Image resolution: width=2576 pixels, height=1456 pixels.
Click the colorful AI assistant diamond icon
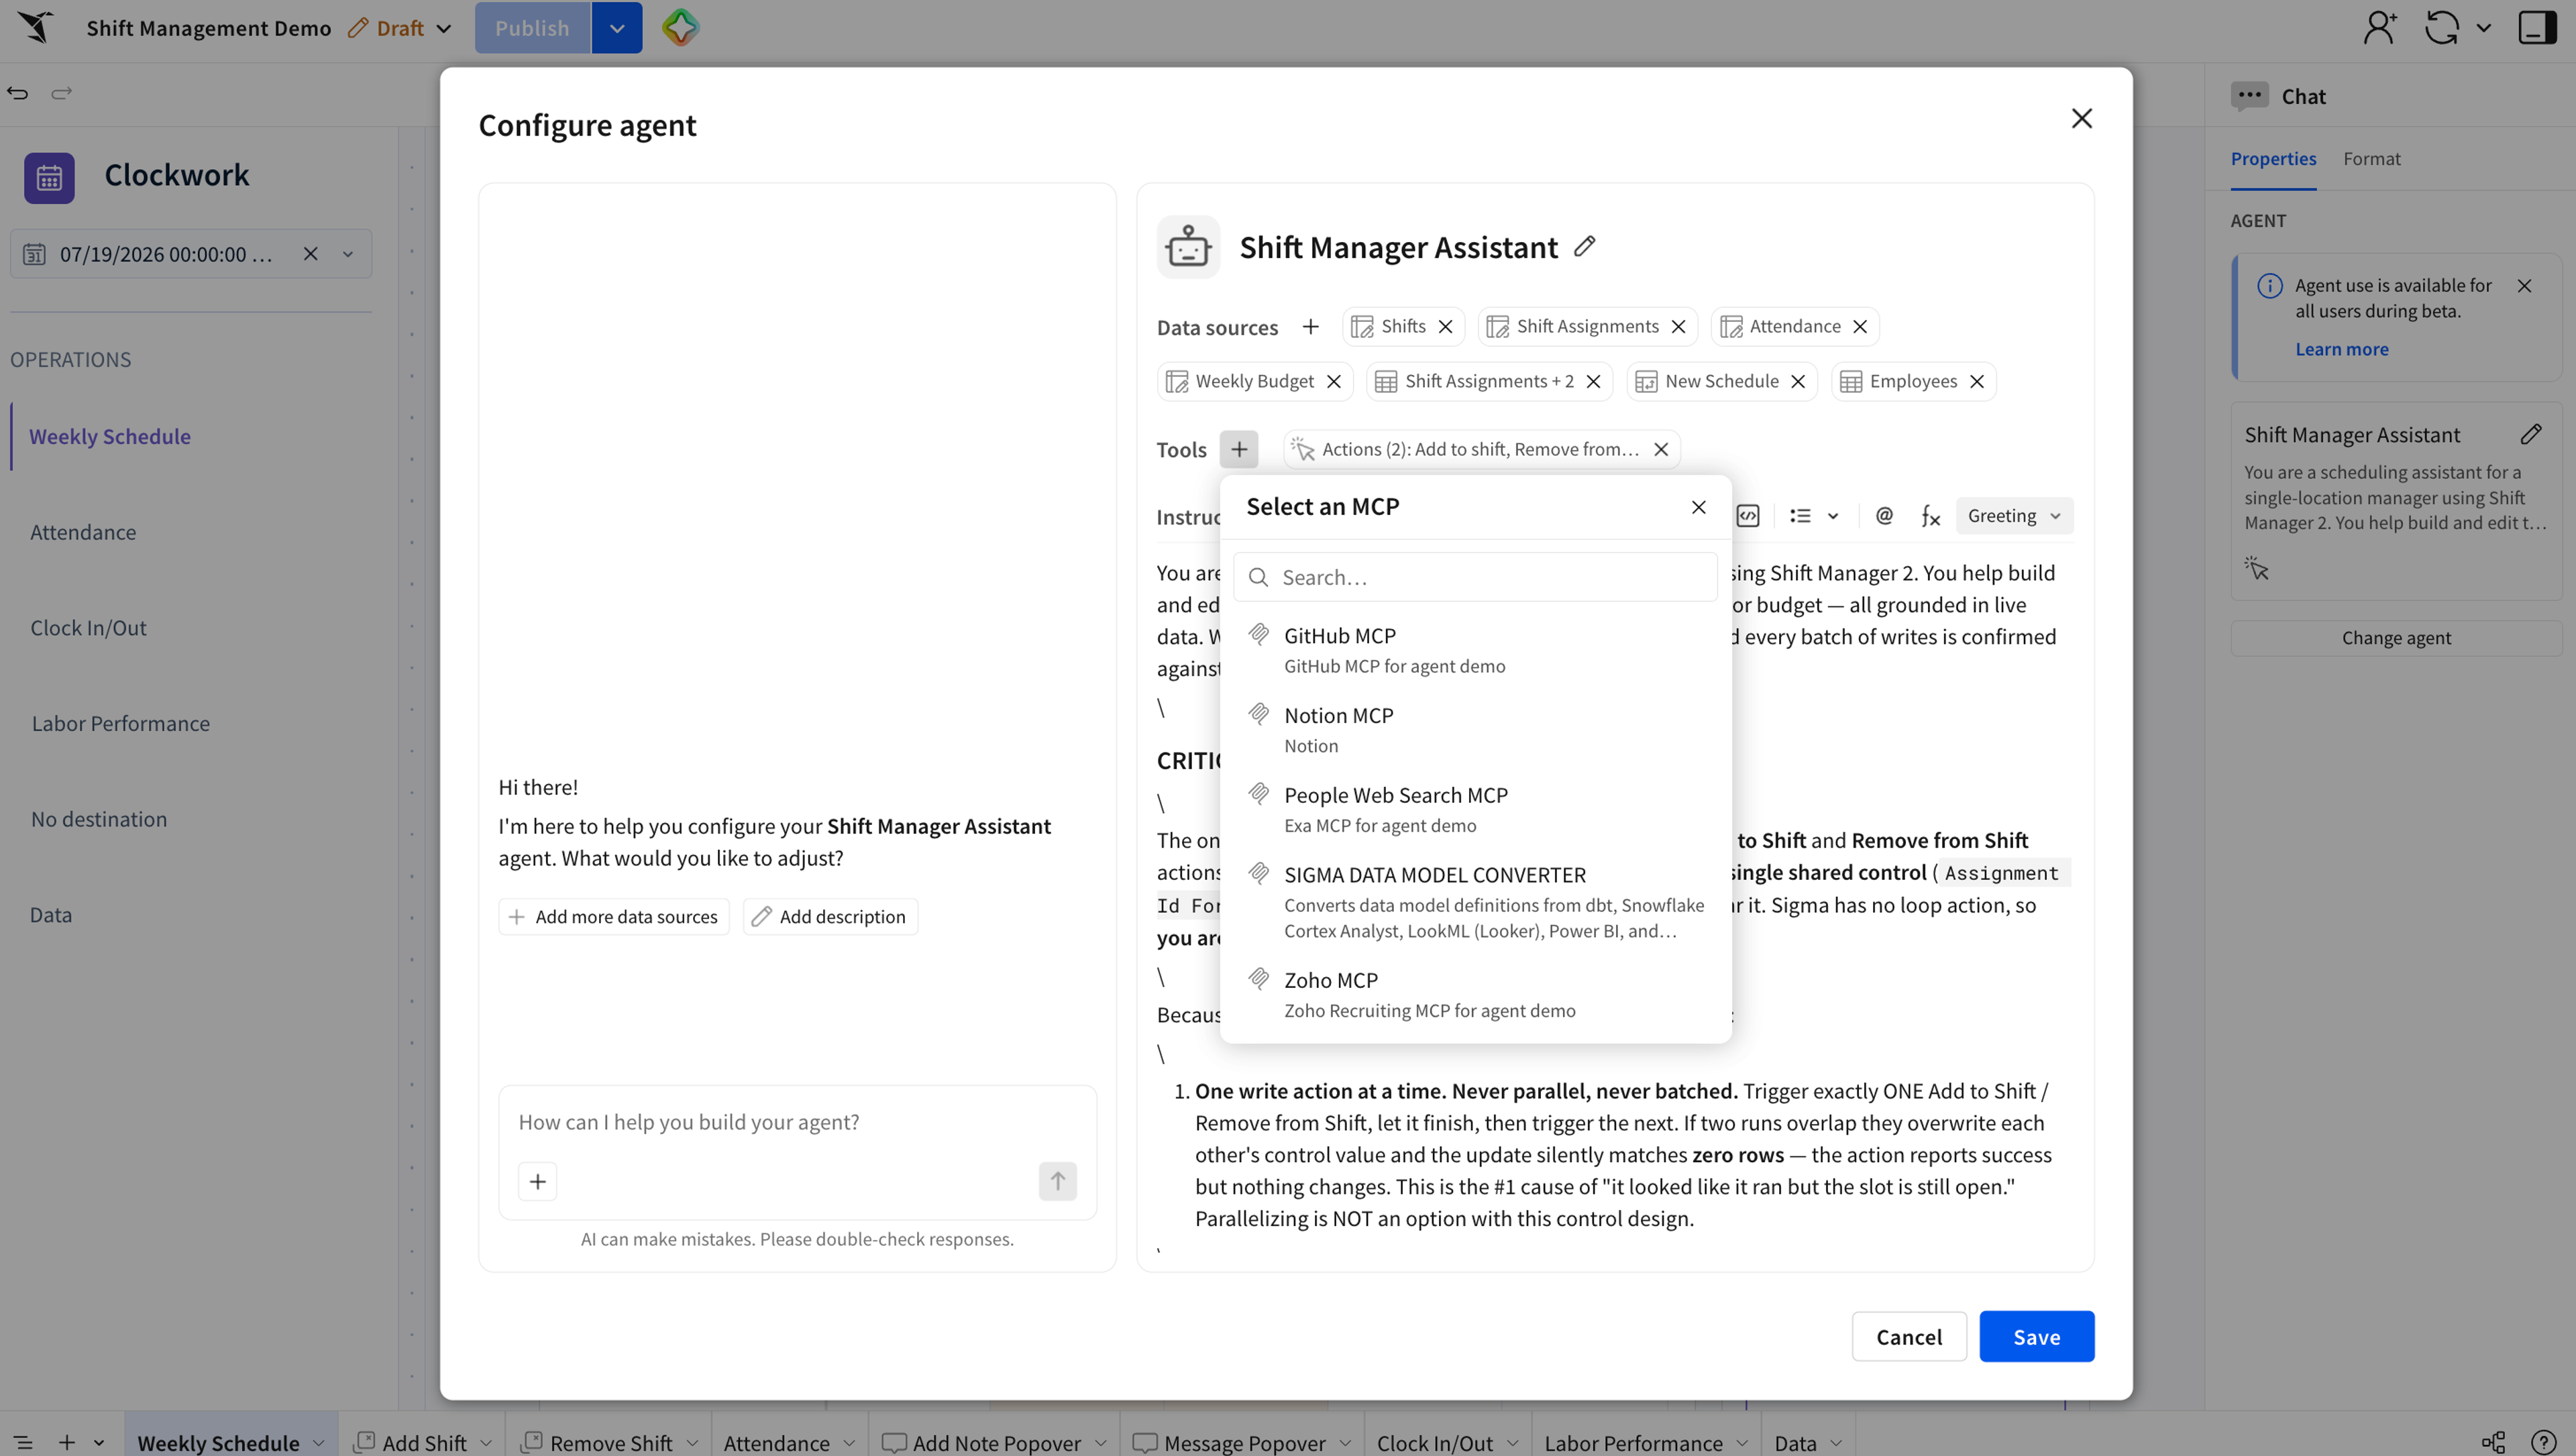(680, 27)
